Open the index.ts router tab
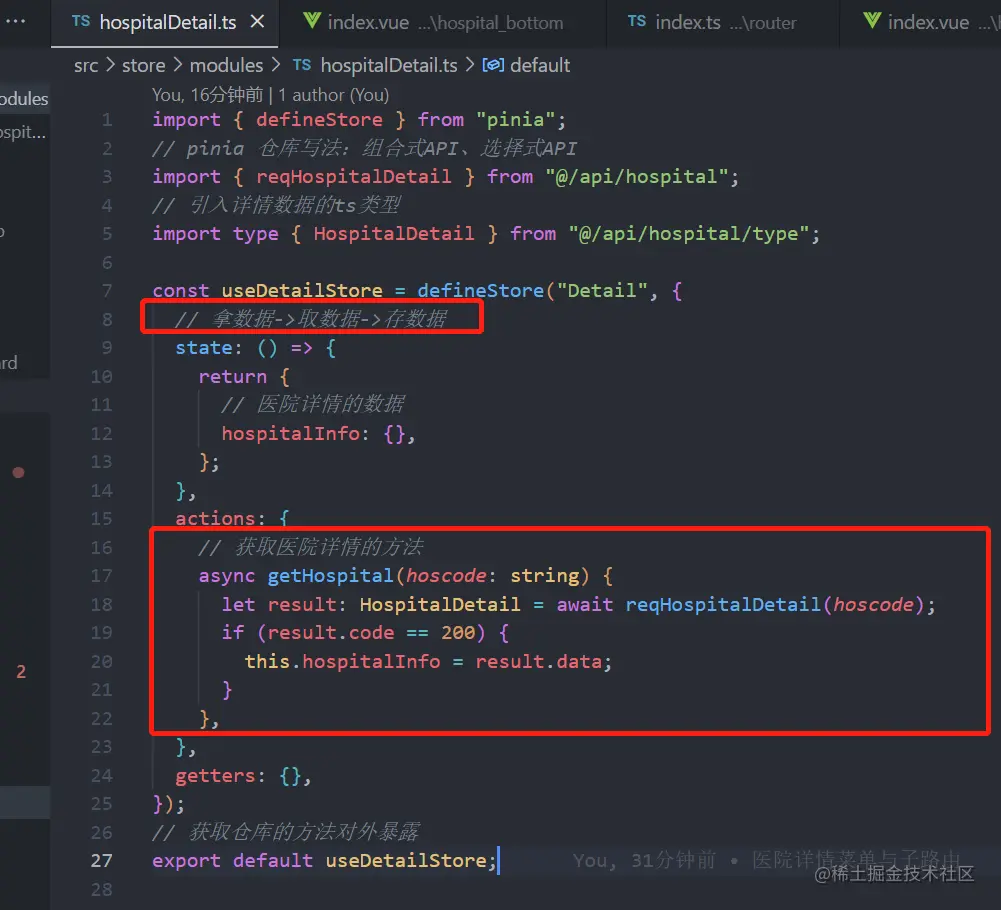 pos(722,23)
